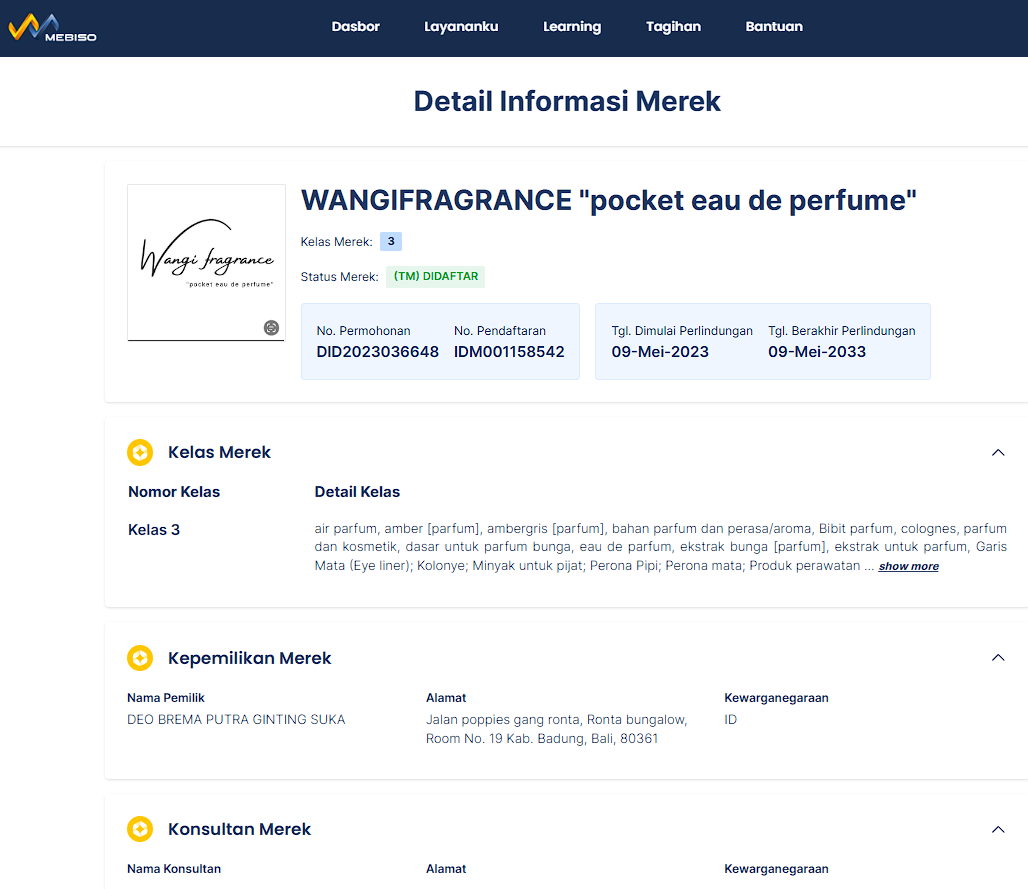Select nationality value ID
The image size is (1028, 889).
point(730,720)
